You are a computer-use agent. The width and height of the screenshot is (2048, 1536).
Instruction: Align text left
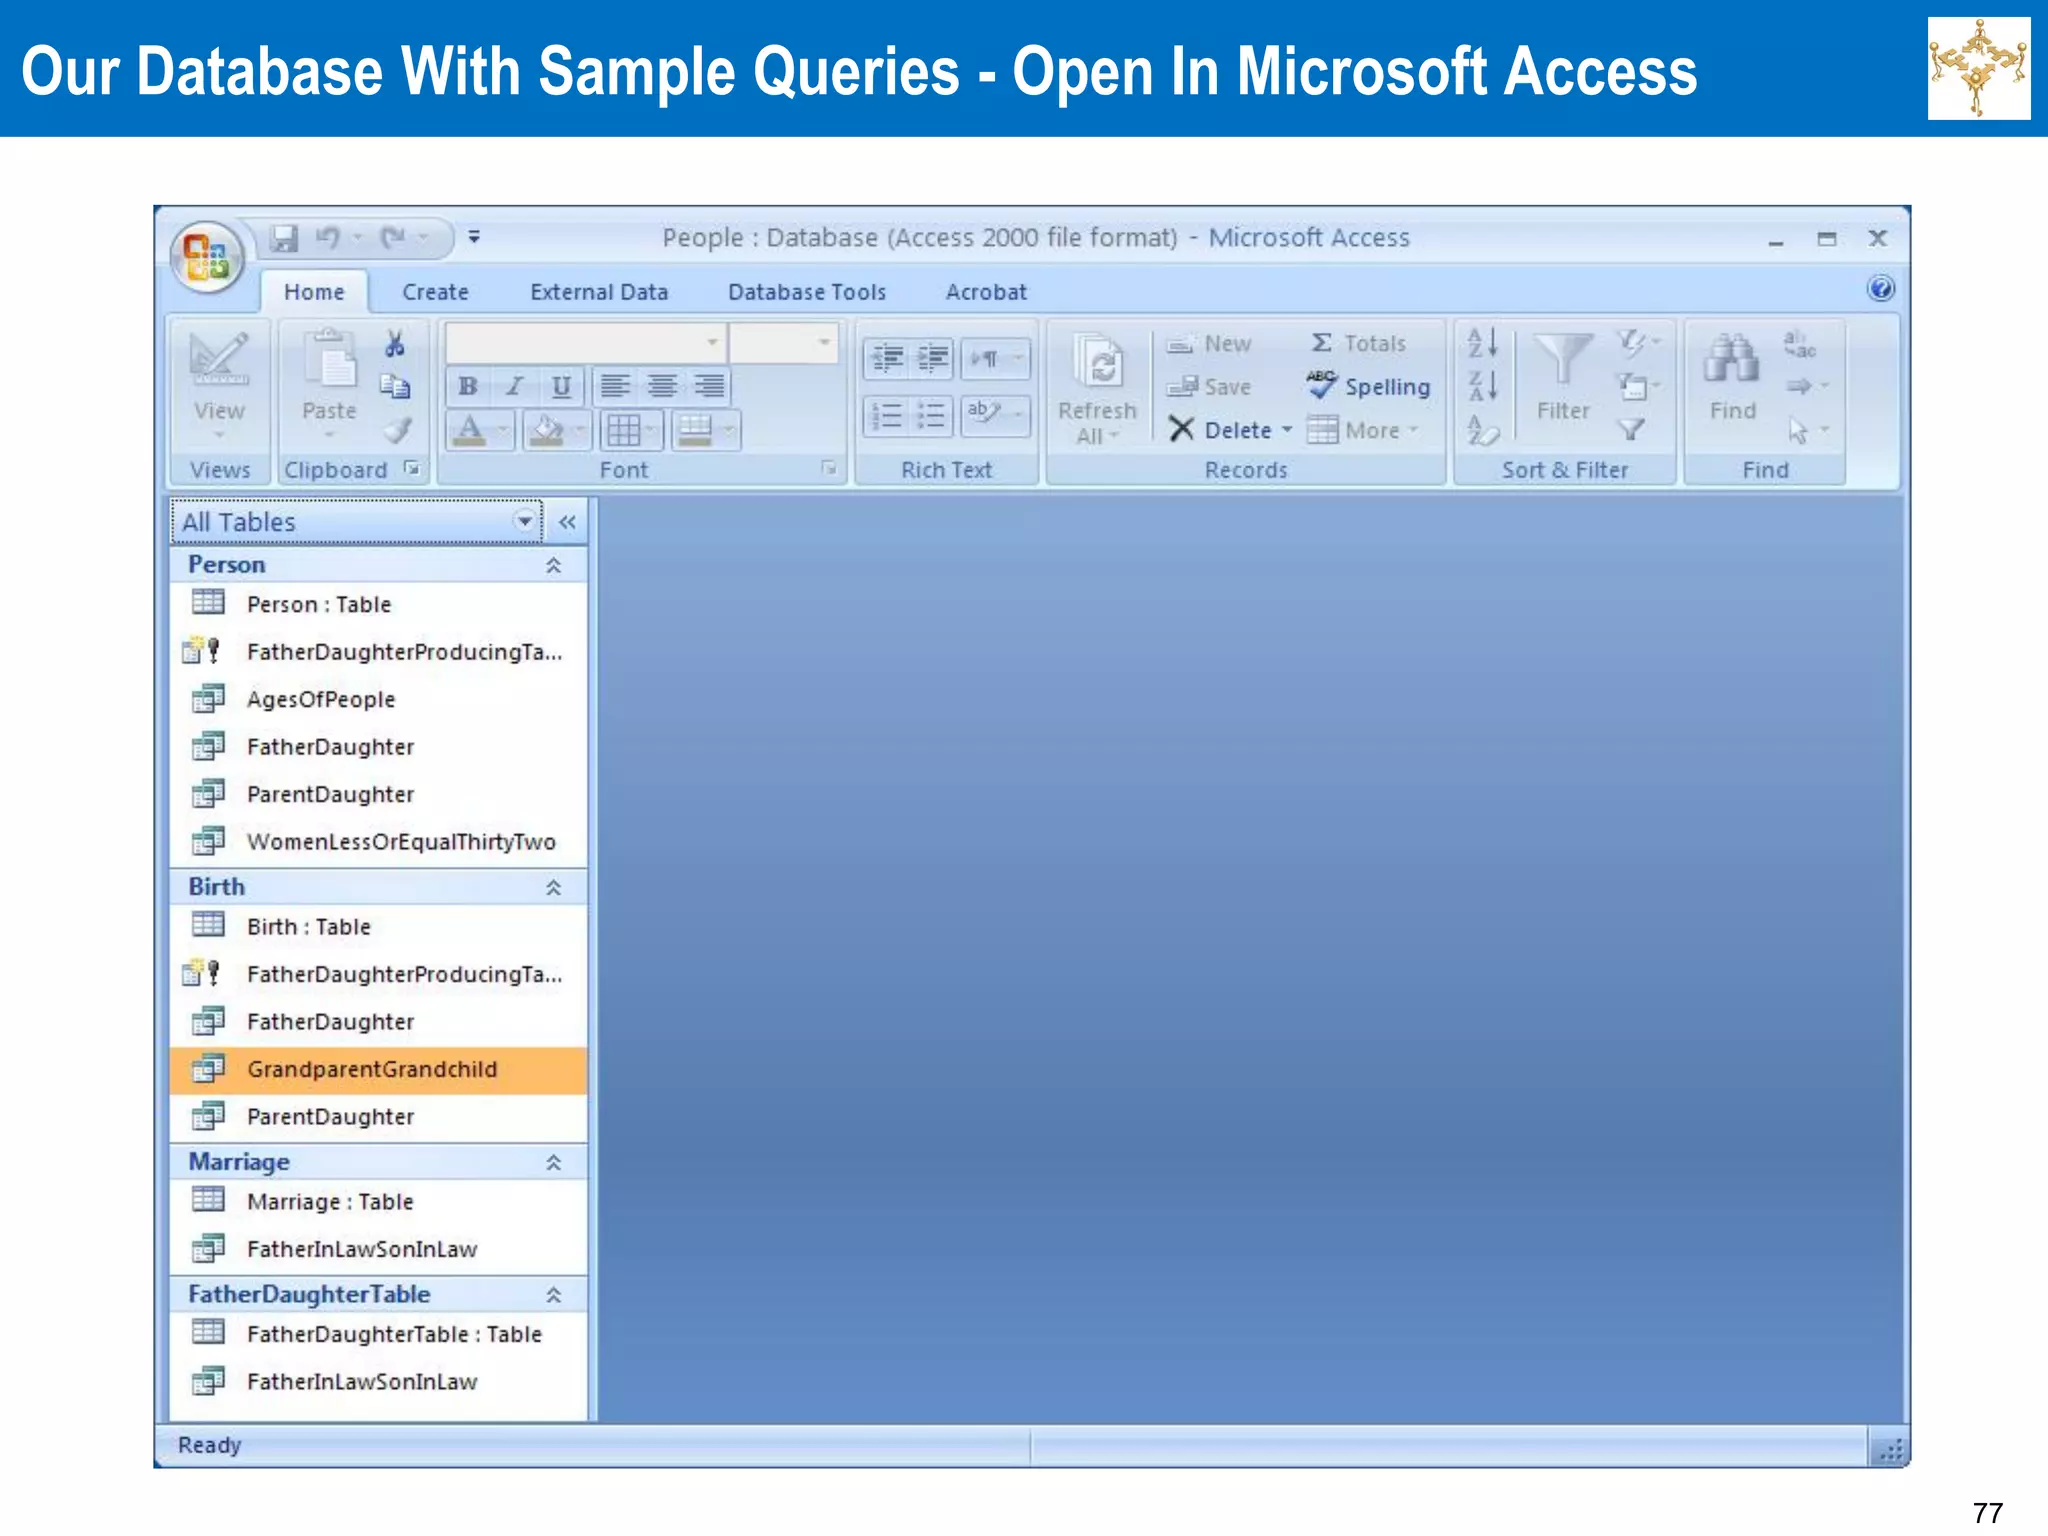click(x=615, y=386)
